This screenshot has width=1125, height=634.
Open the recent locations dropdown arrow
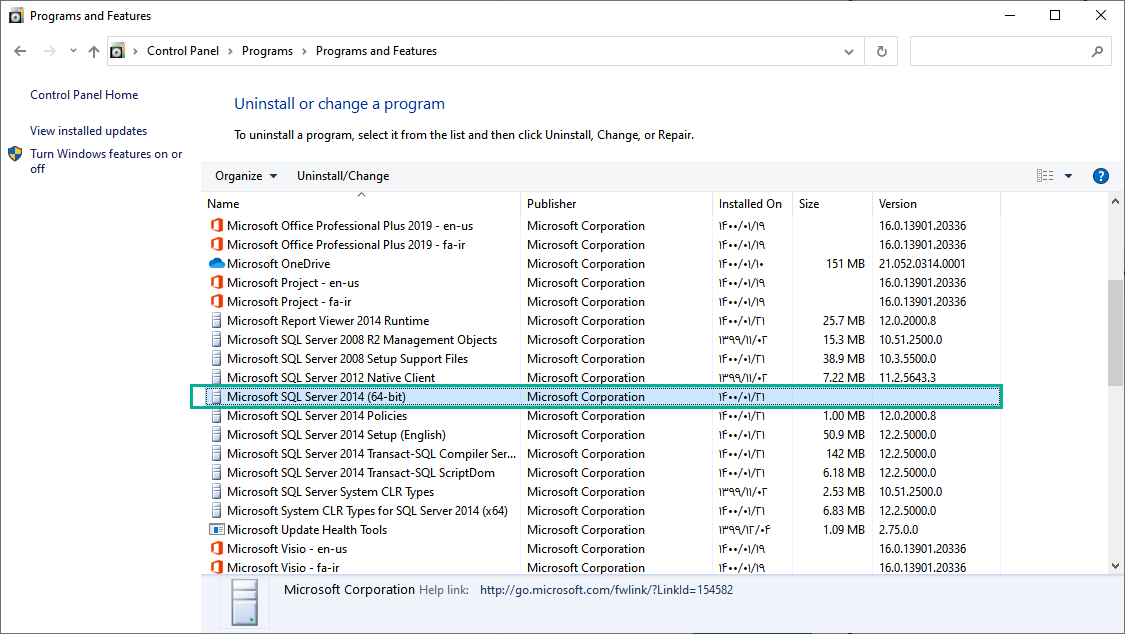[73, 51]
